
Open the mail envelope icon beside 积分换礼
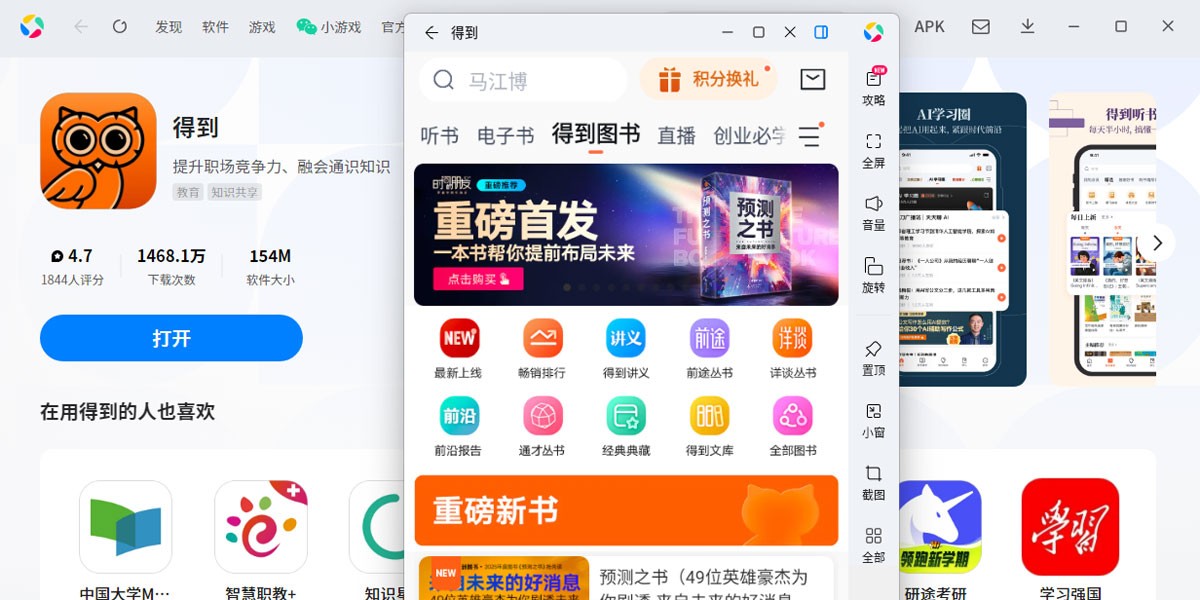click(x=813, y=79)
